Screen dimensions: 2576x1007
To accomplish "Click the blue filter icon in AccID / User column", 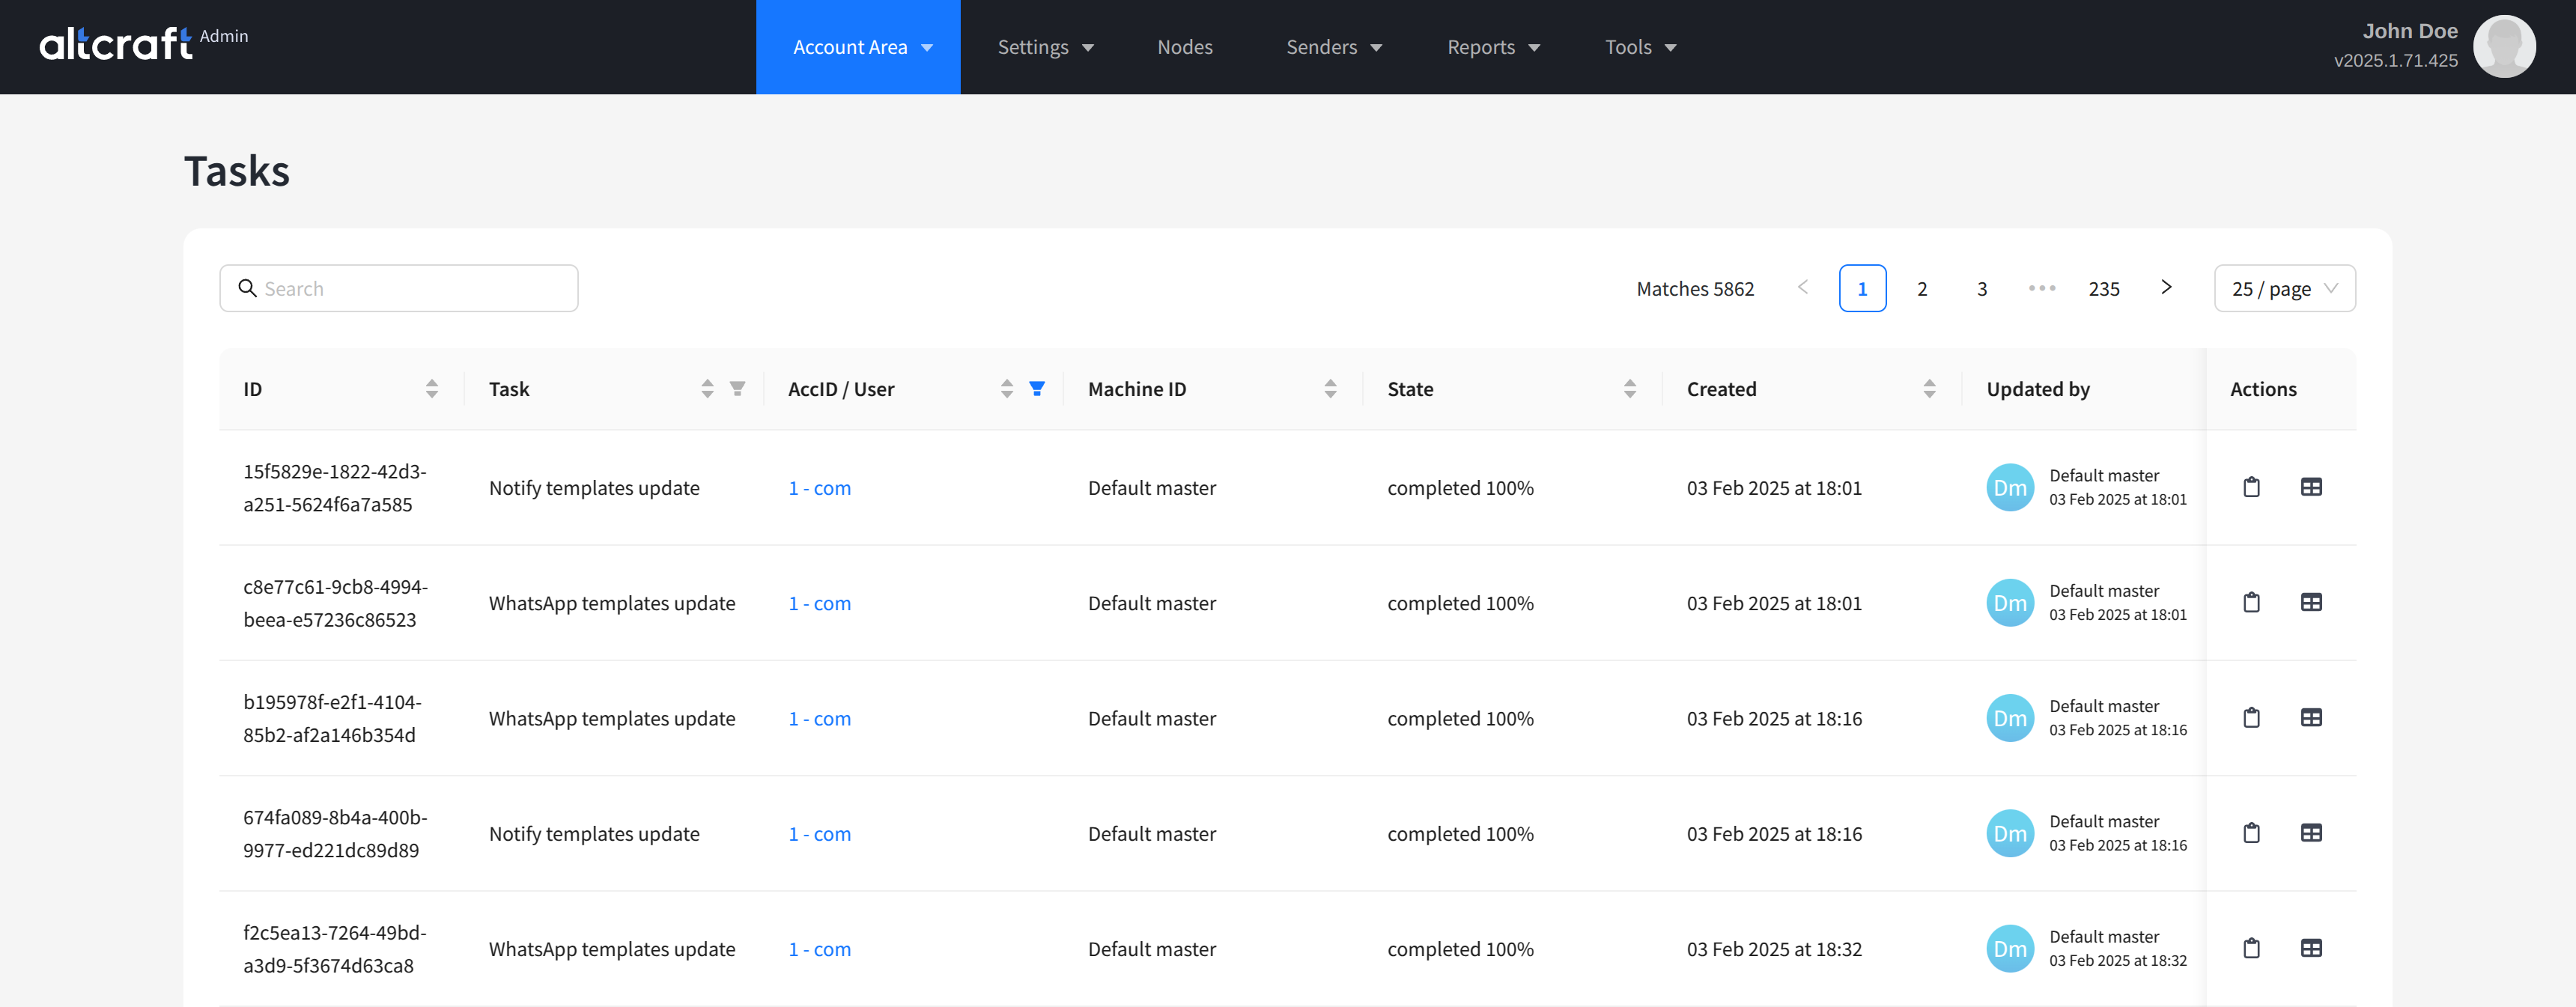I will pos(1037,389).
